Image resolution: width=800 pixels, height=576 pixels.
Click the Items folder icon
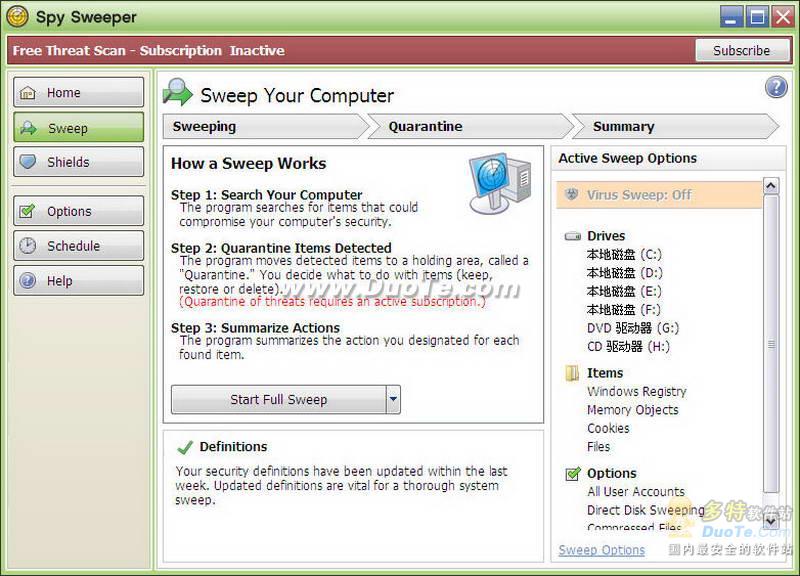click(x=572, y=373)
